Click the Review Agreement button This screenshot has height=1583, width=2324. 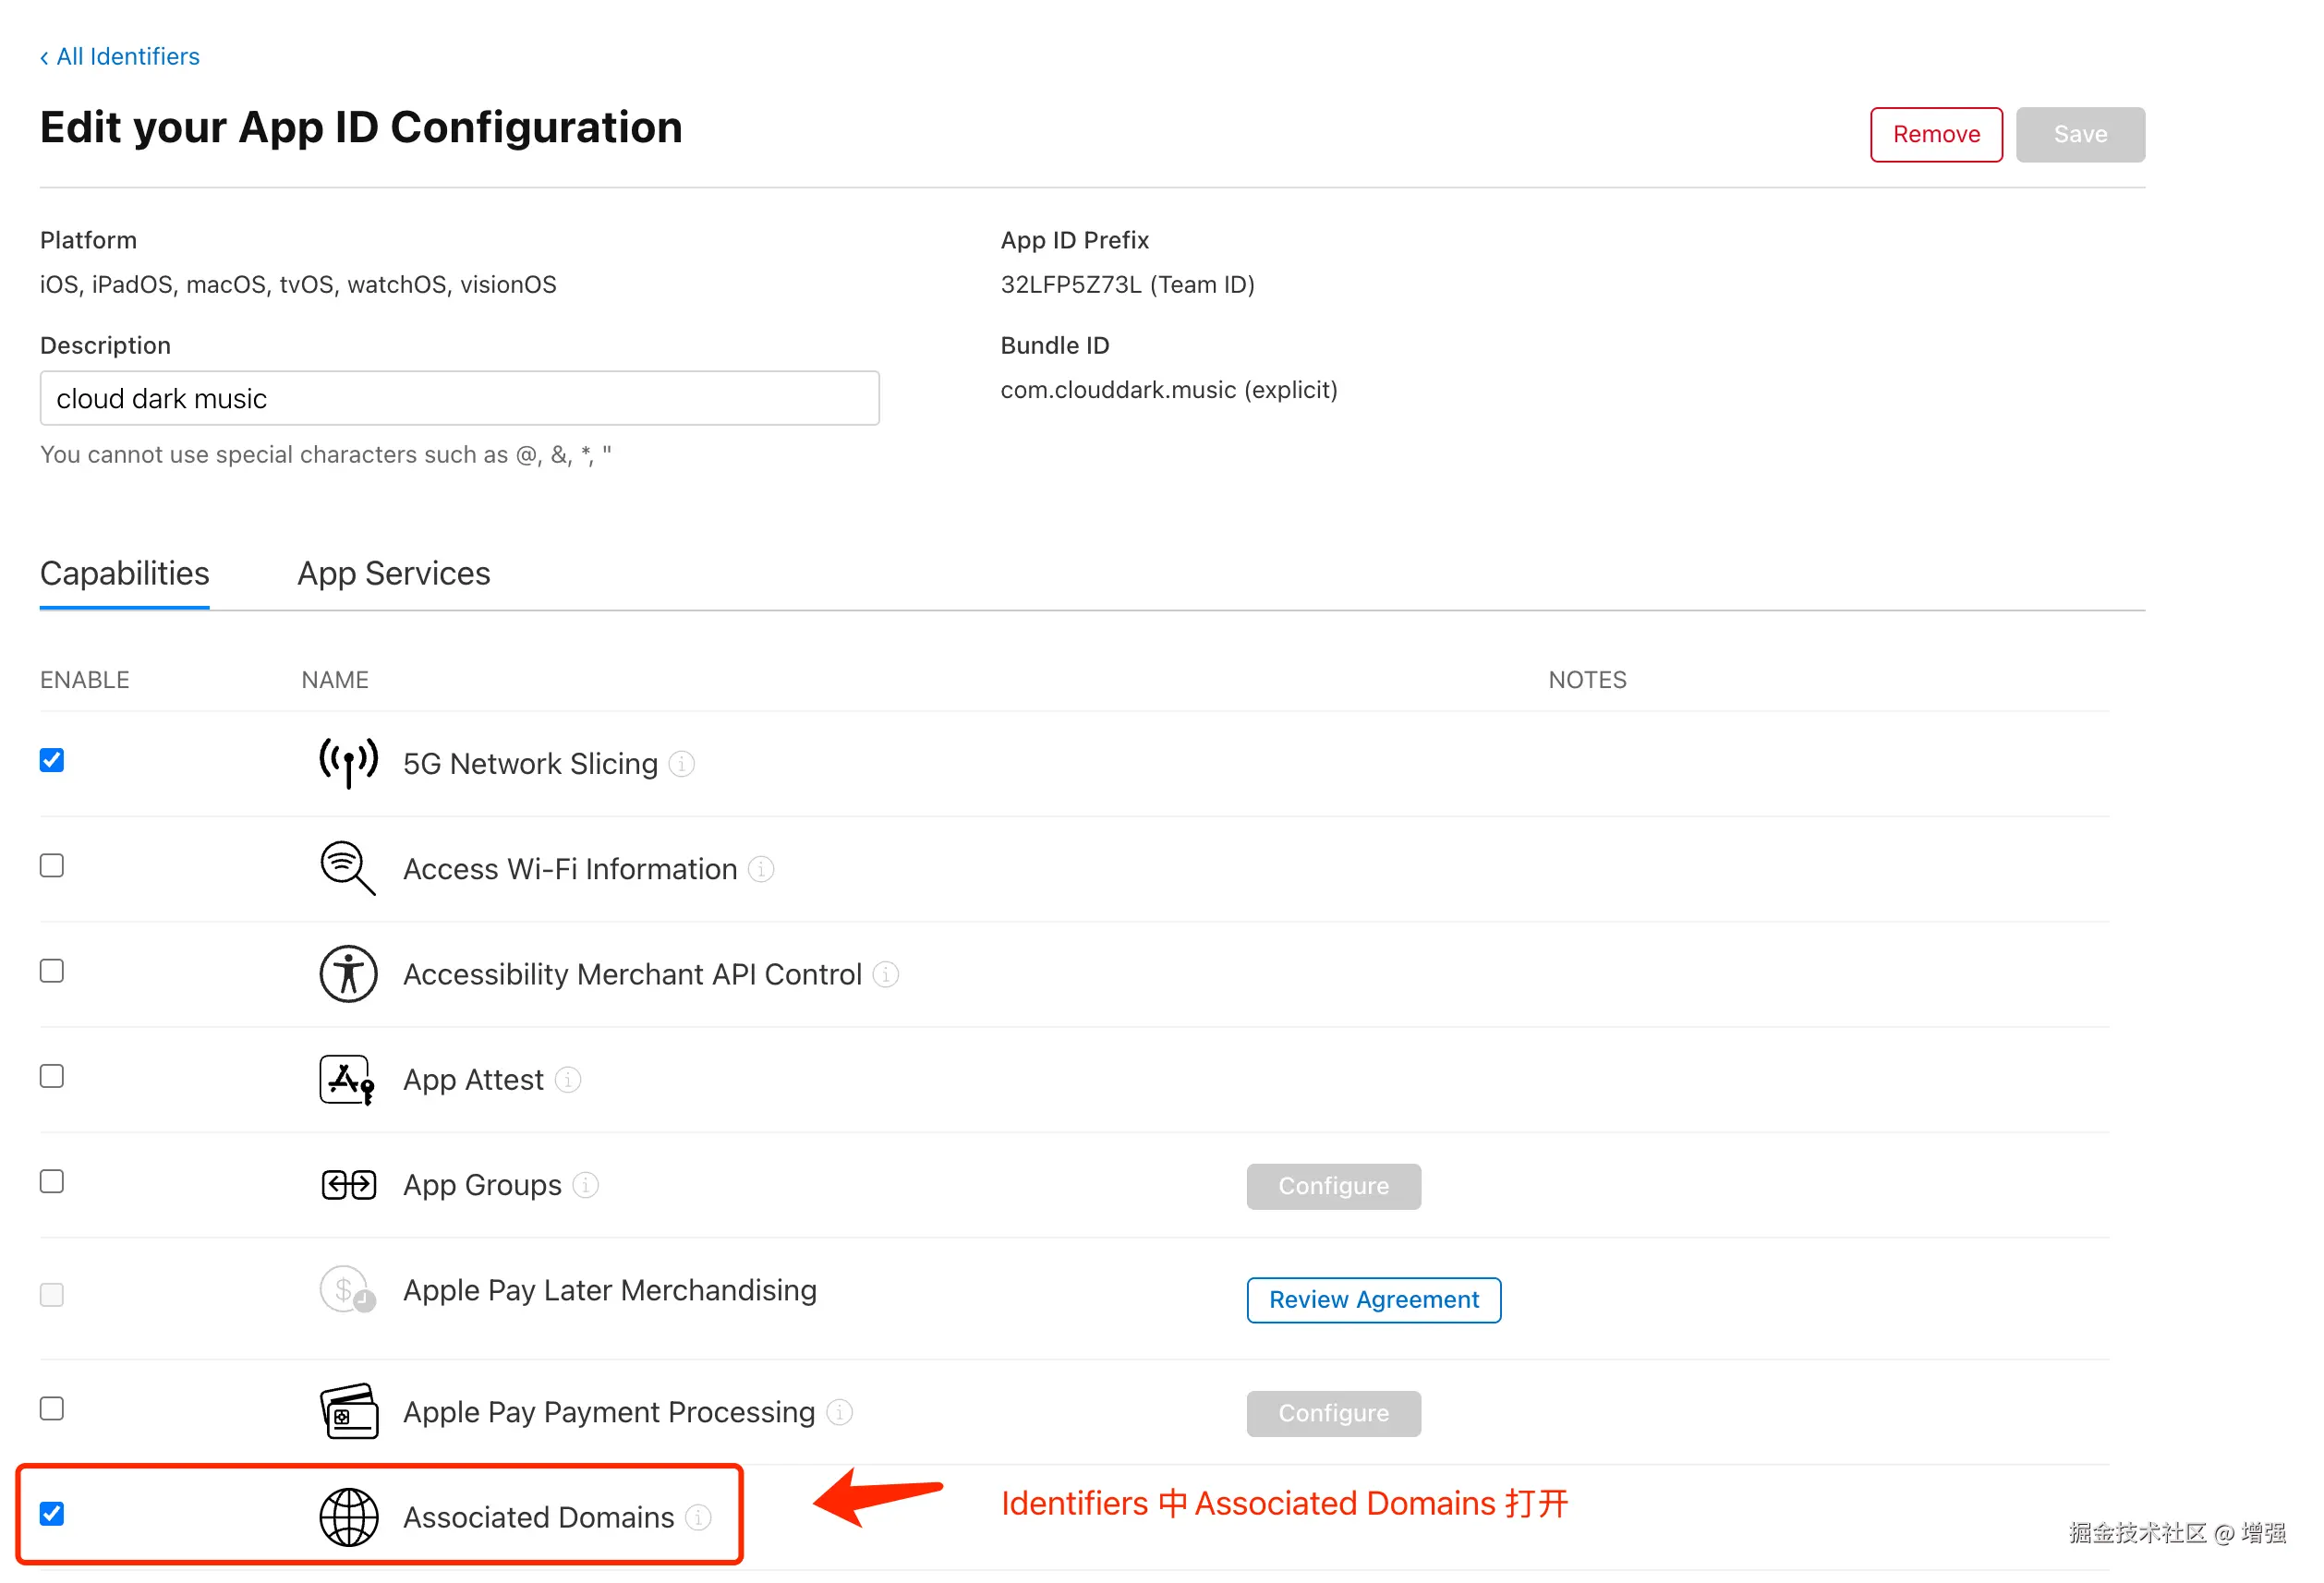1373,1300
